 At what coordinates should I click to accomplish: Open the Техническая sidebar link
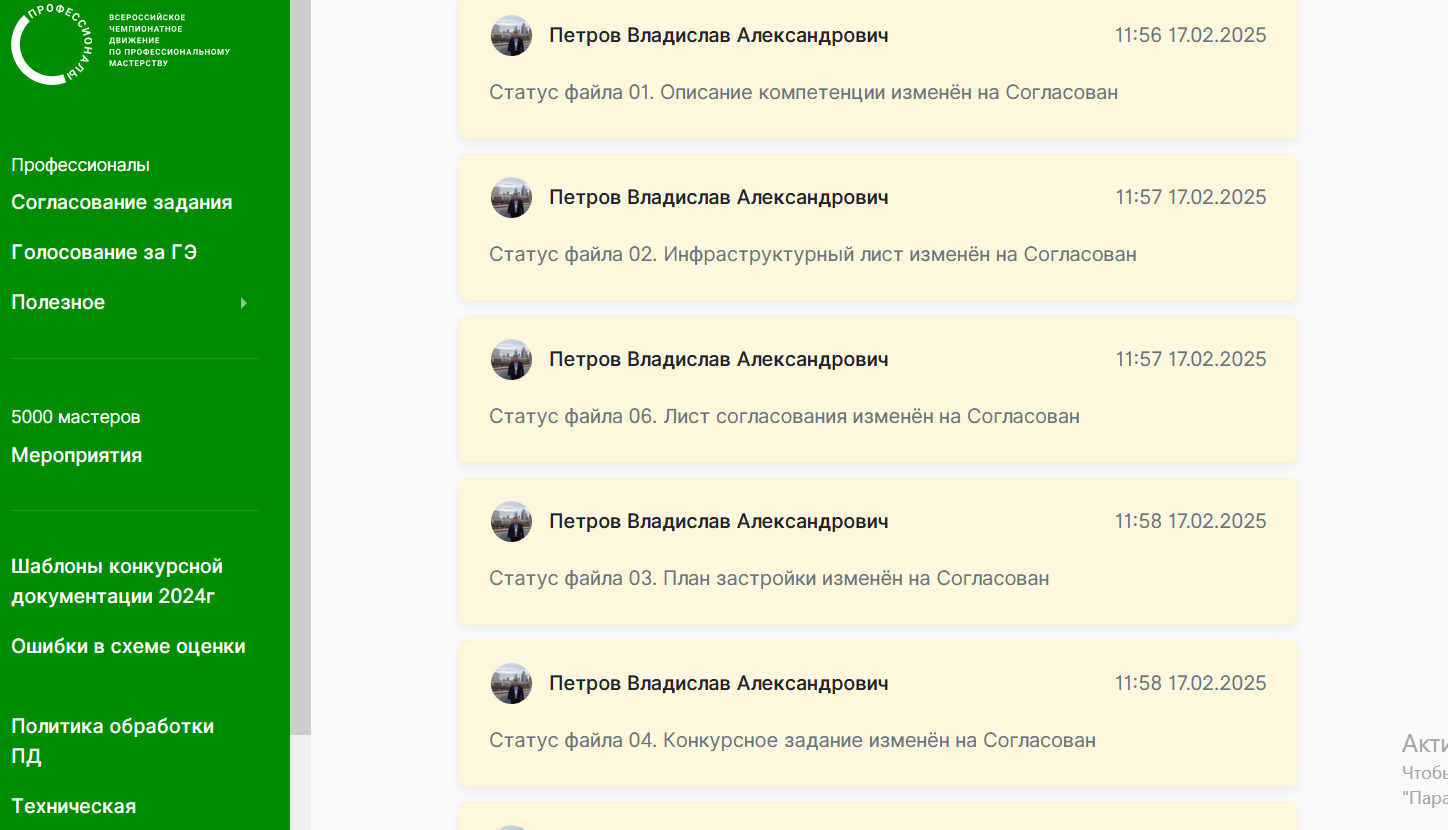tap(74, 807)
